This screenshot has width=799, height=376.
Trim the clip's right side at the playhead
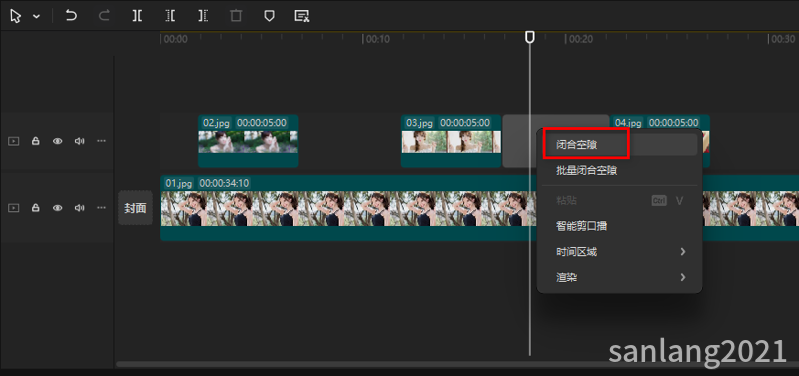click(x=203, y=16)
